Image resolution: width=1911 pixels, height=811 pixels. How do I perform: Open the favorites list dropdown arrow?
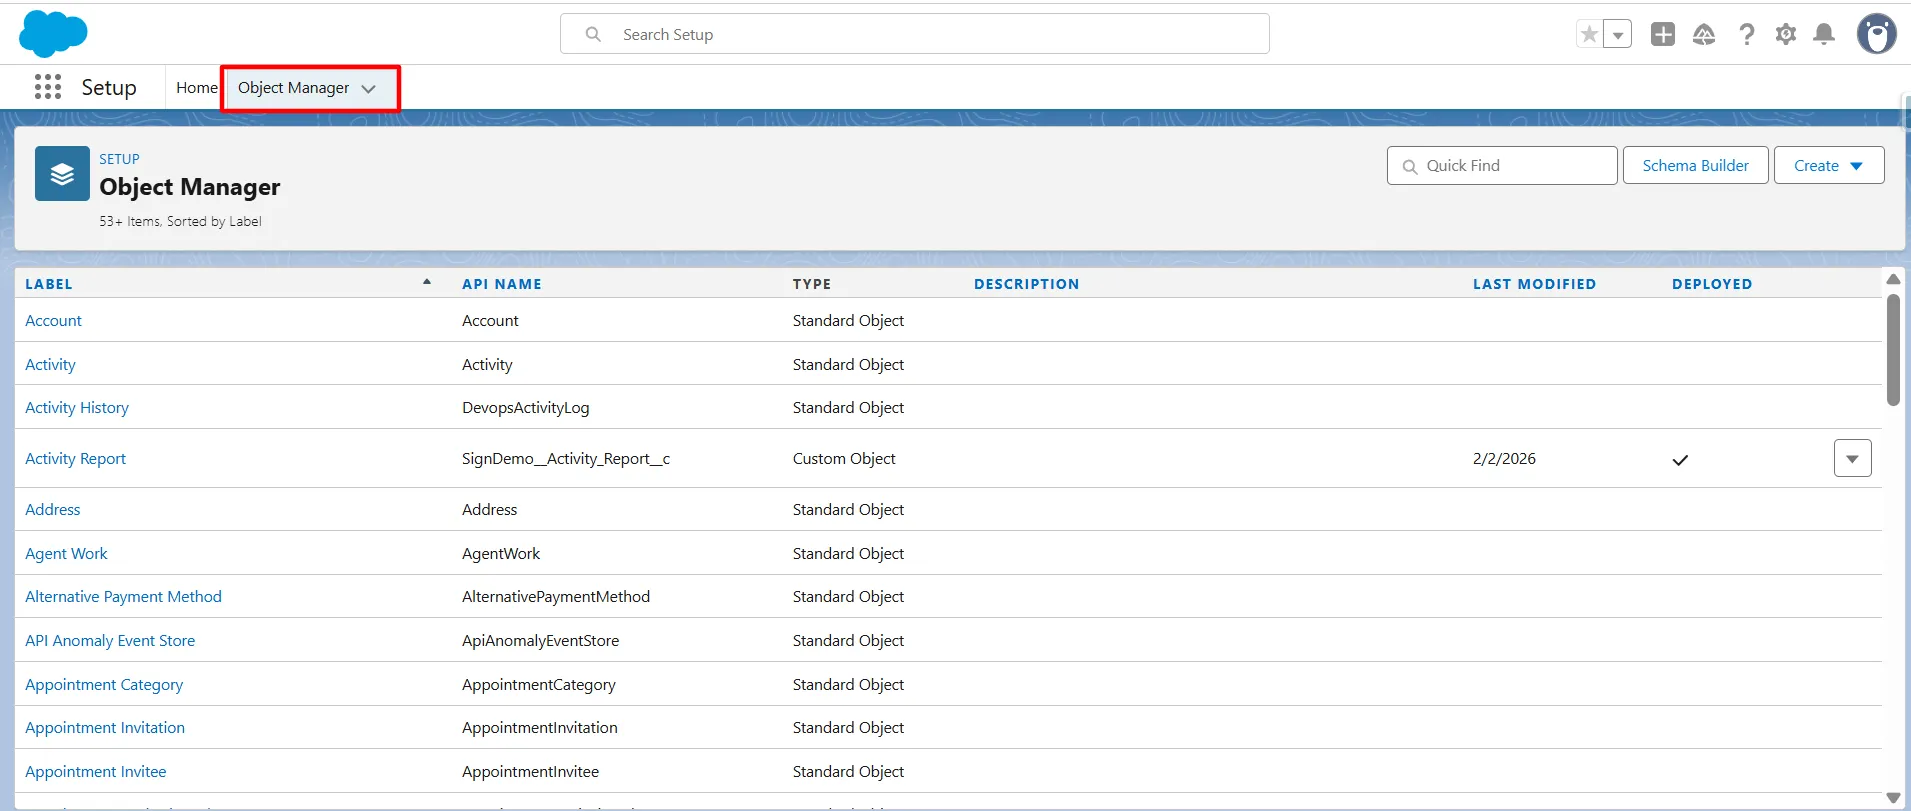[1618, 34]
